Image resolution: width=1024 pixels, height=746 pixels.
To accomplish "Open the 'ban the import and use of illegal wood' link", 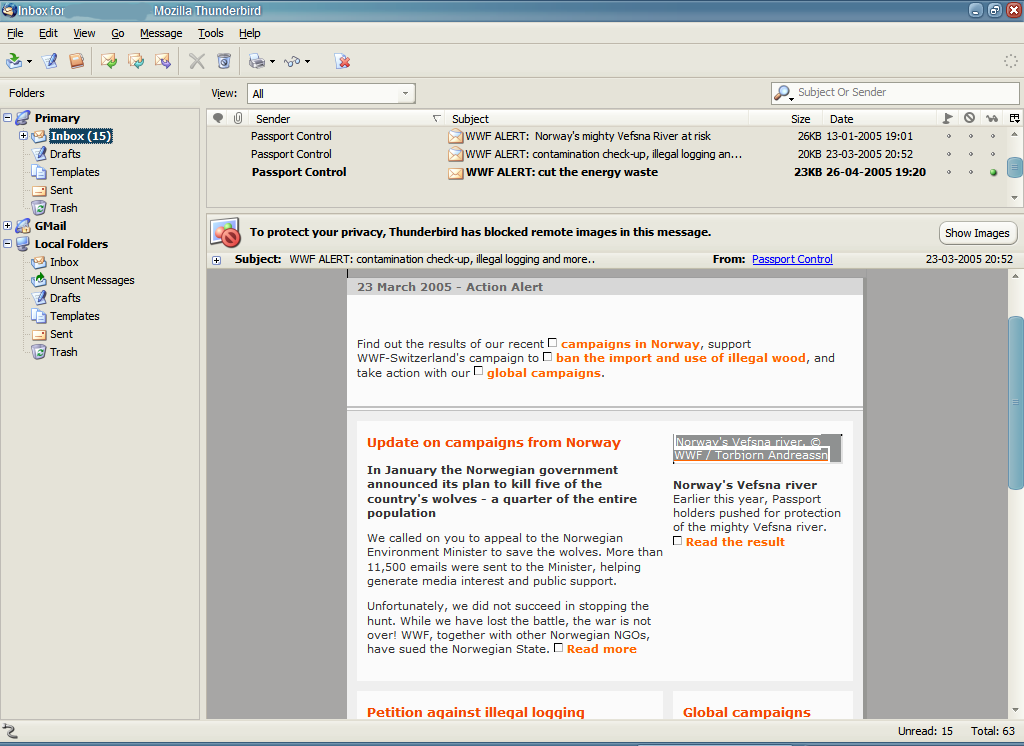I will (x=680, y=358).
